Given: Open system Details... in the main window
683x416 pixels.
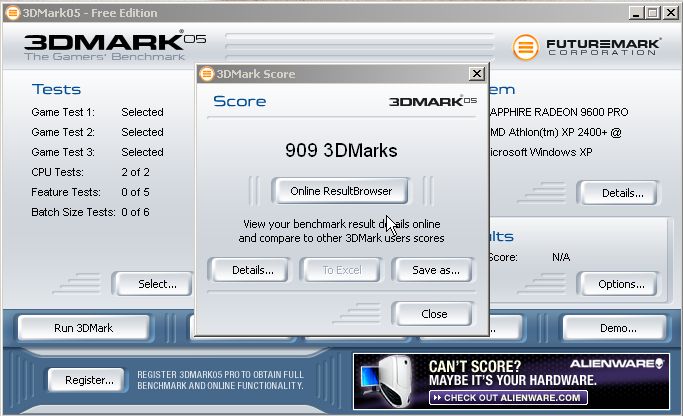Looking at the screenshot, I should [x=618, y=193].
